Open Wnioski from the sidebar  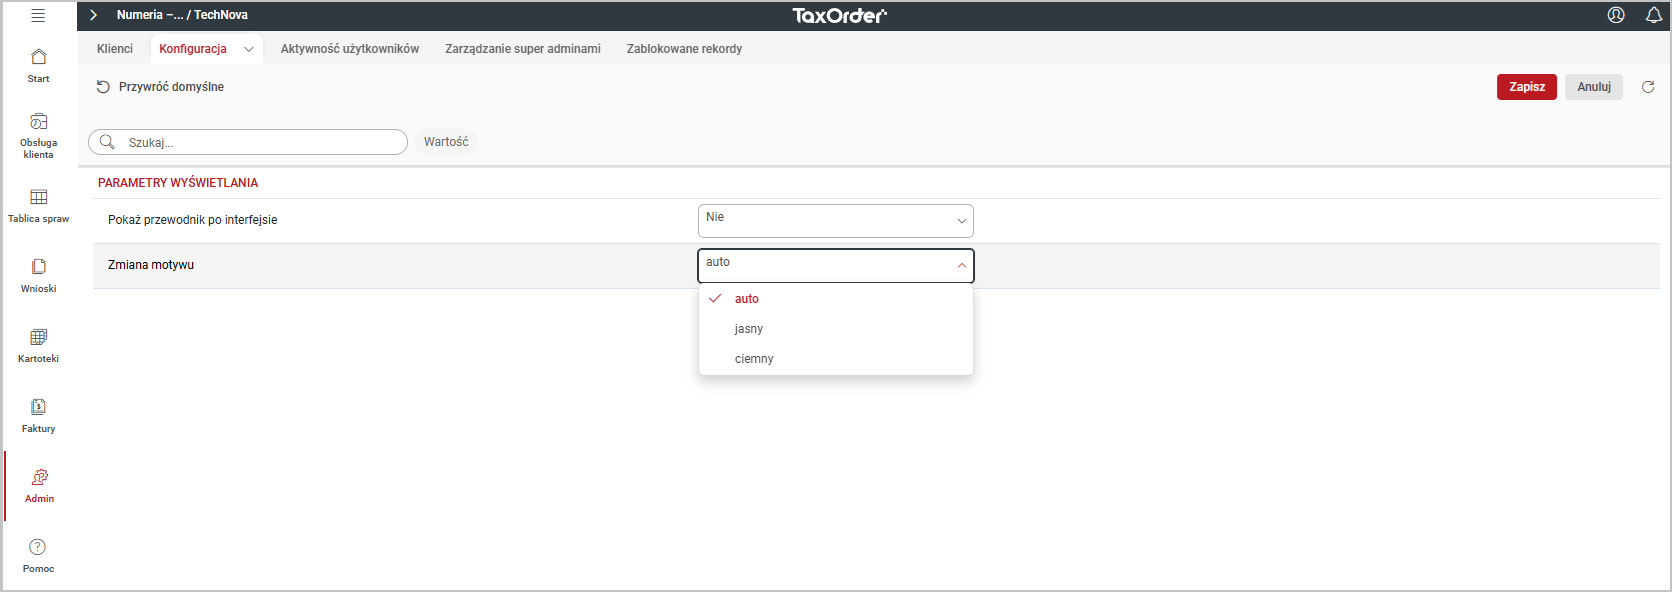click(38, 275)
